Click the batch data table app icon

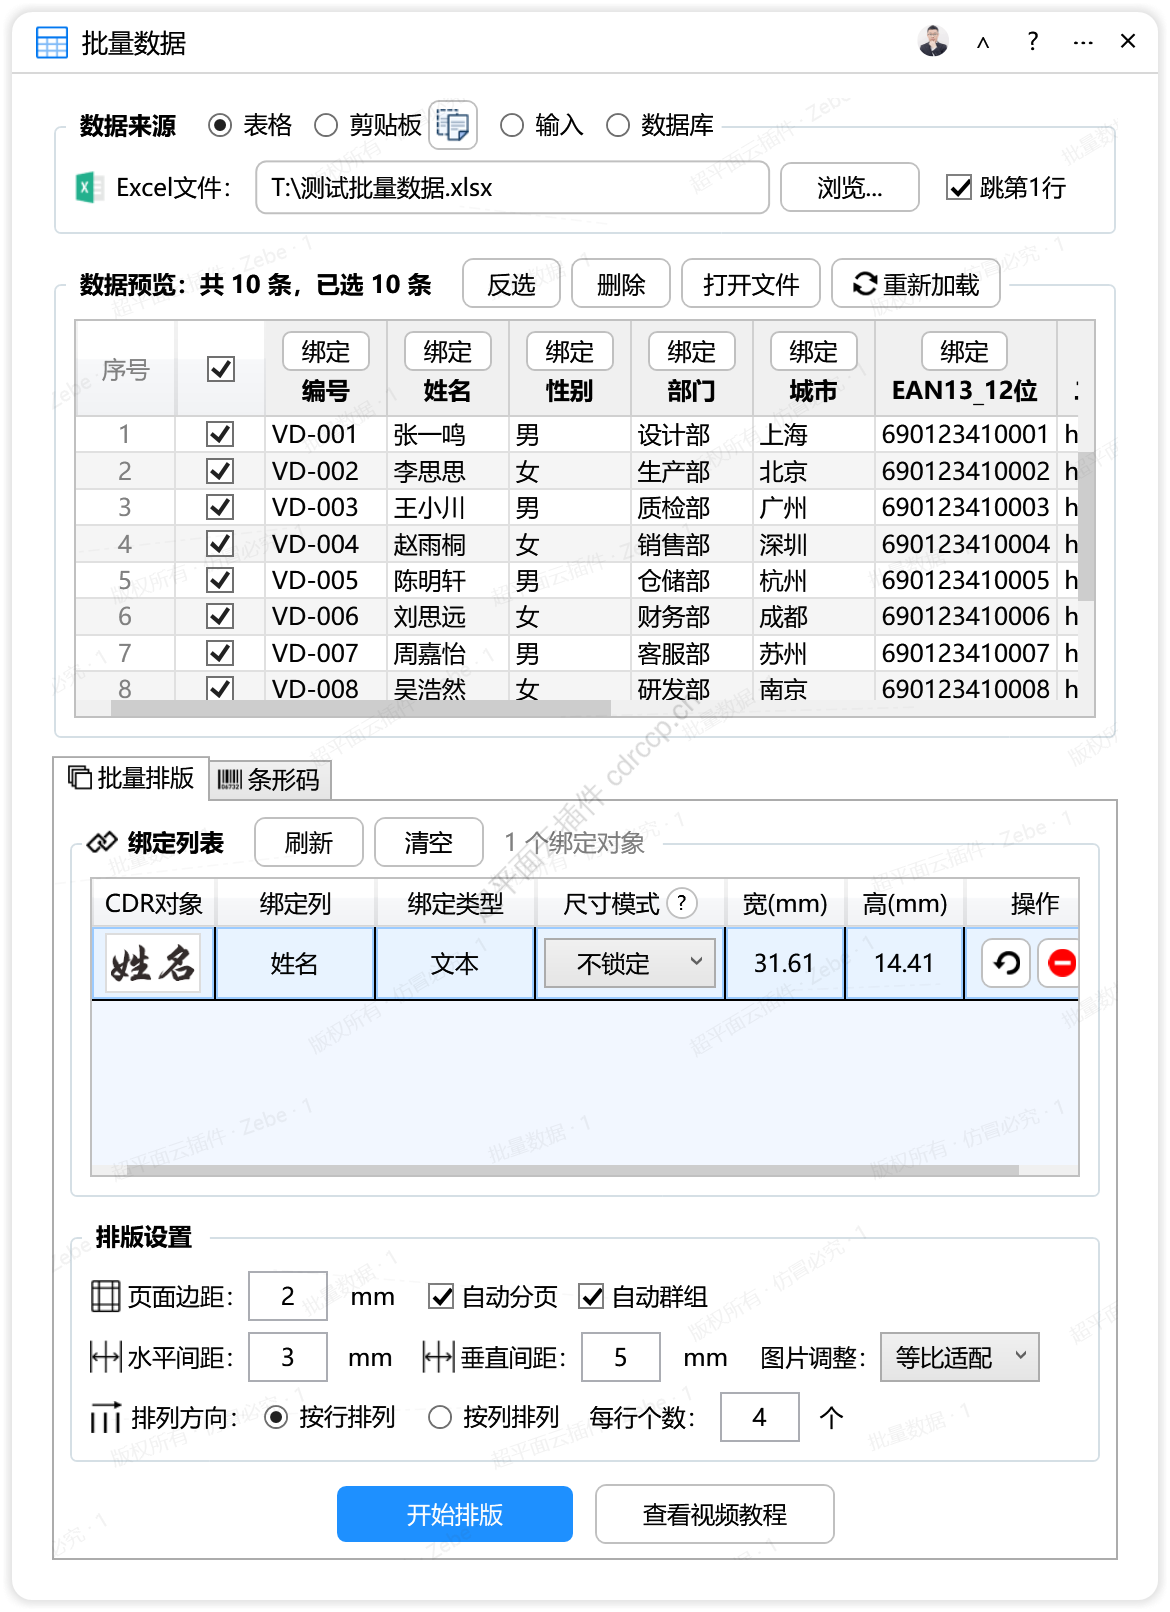[x=52, y=43]
